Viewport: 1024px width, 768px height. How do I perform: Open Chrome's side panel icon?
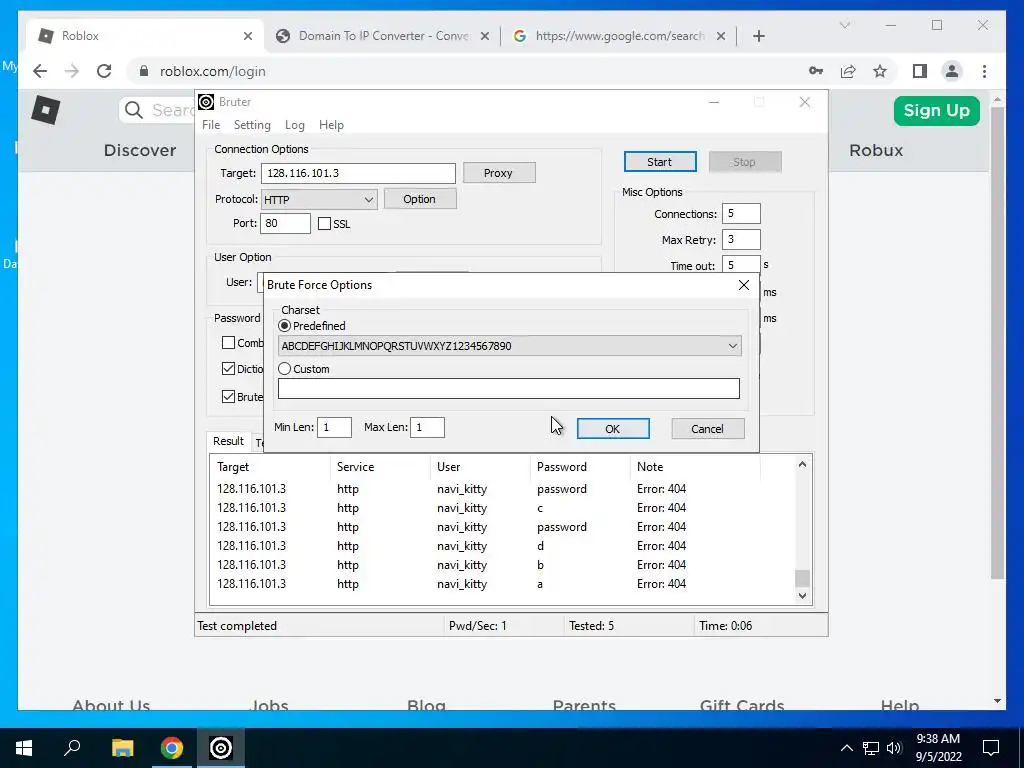coord(920,71)
